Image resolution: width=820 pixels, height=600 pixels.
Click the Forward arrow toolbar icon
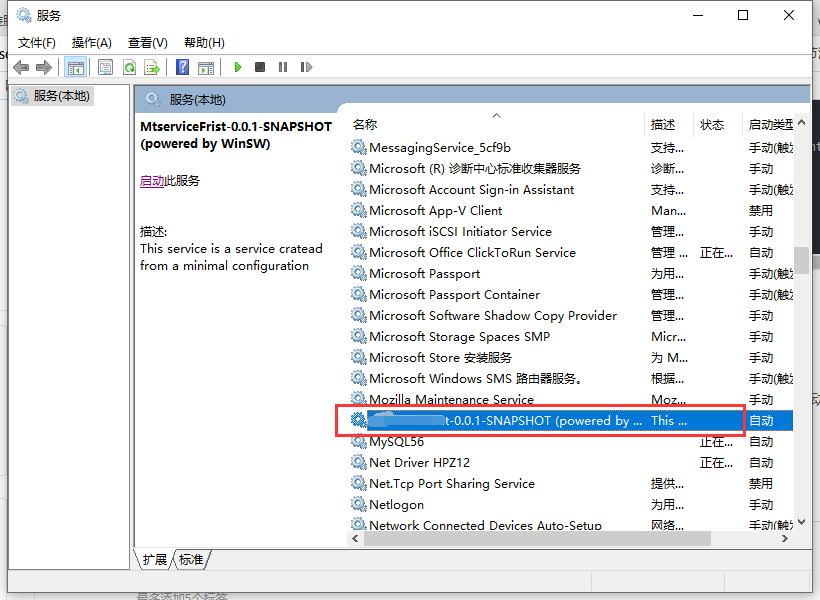[x=44, y=67]
